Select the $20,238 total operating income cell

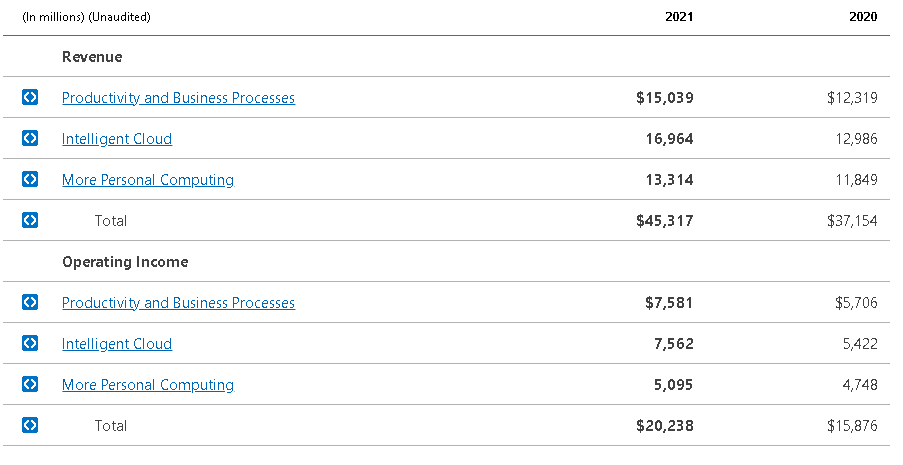pyautogui.click(x=664, y=426)
